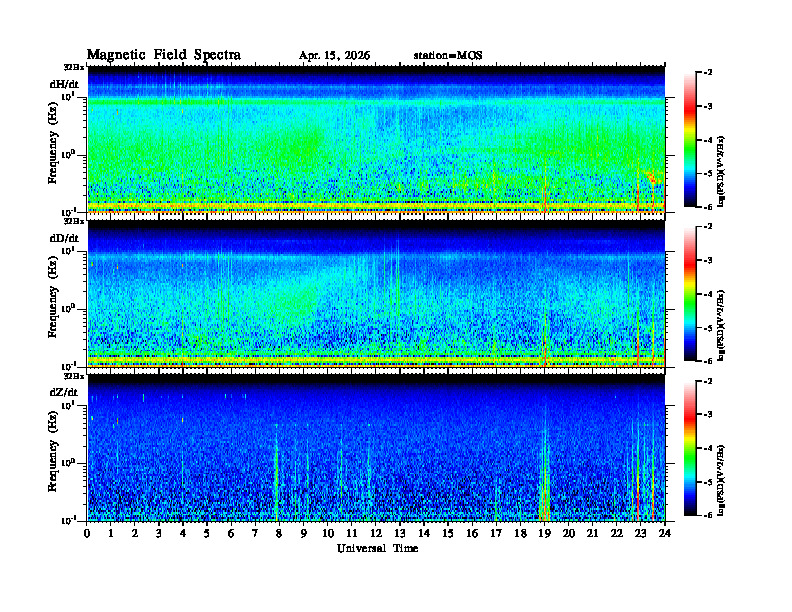Click the "-3" label on dD/dt color bar
The image size is (792, 612).
707,261
